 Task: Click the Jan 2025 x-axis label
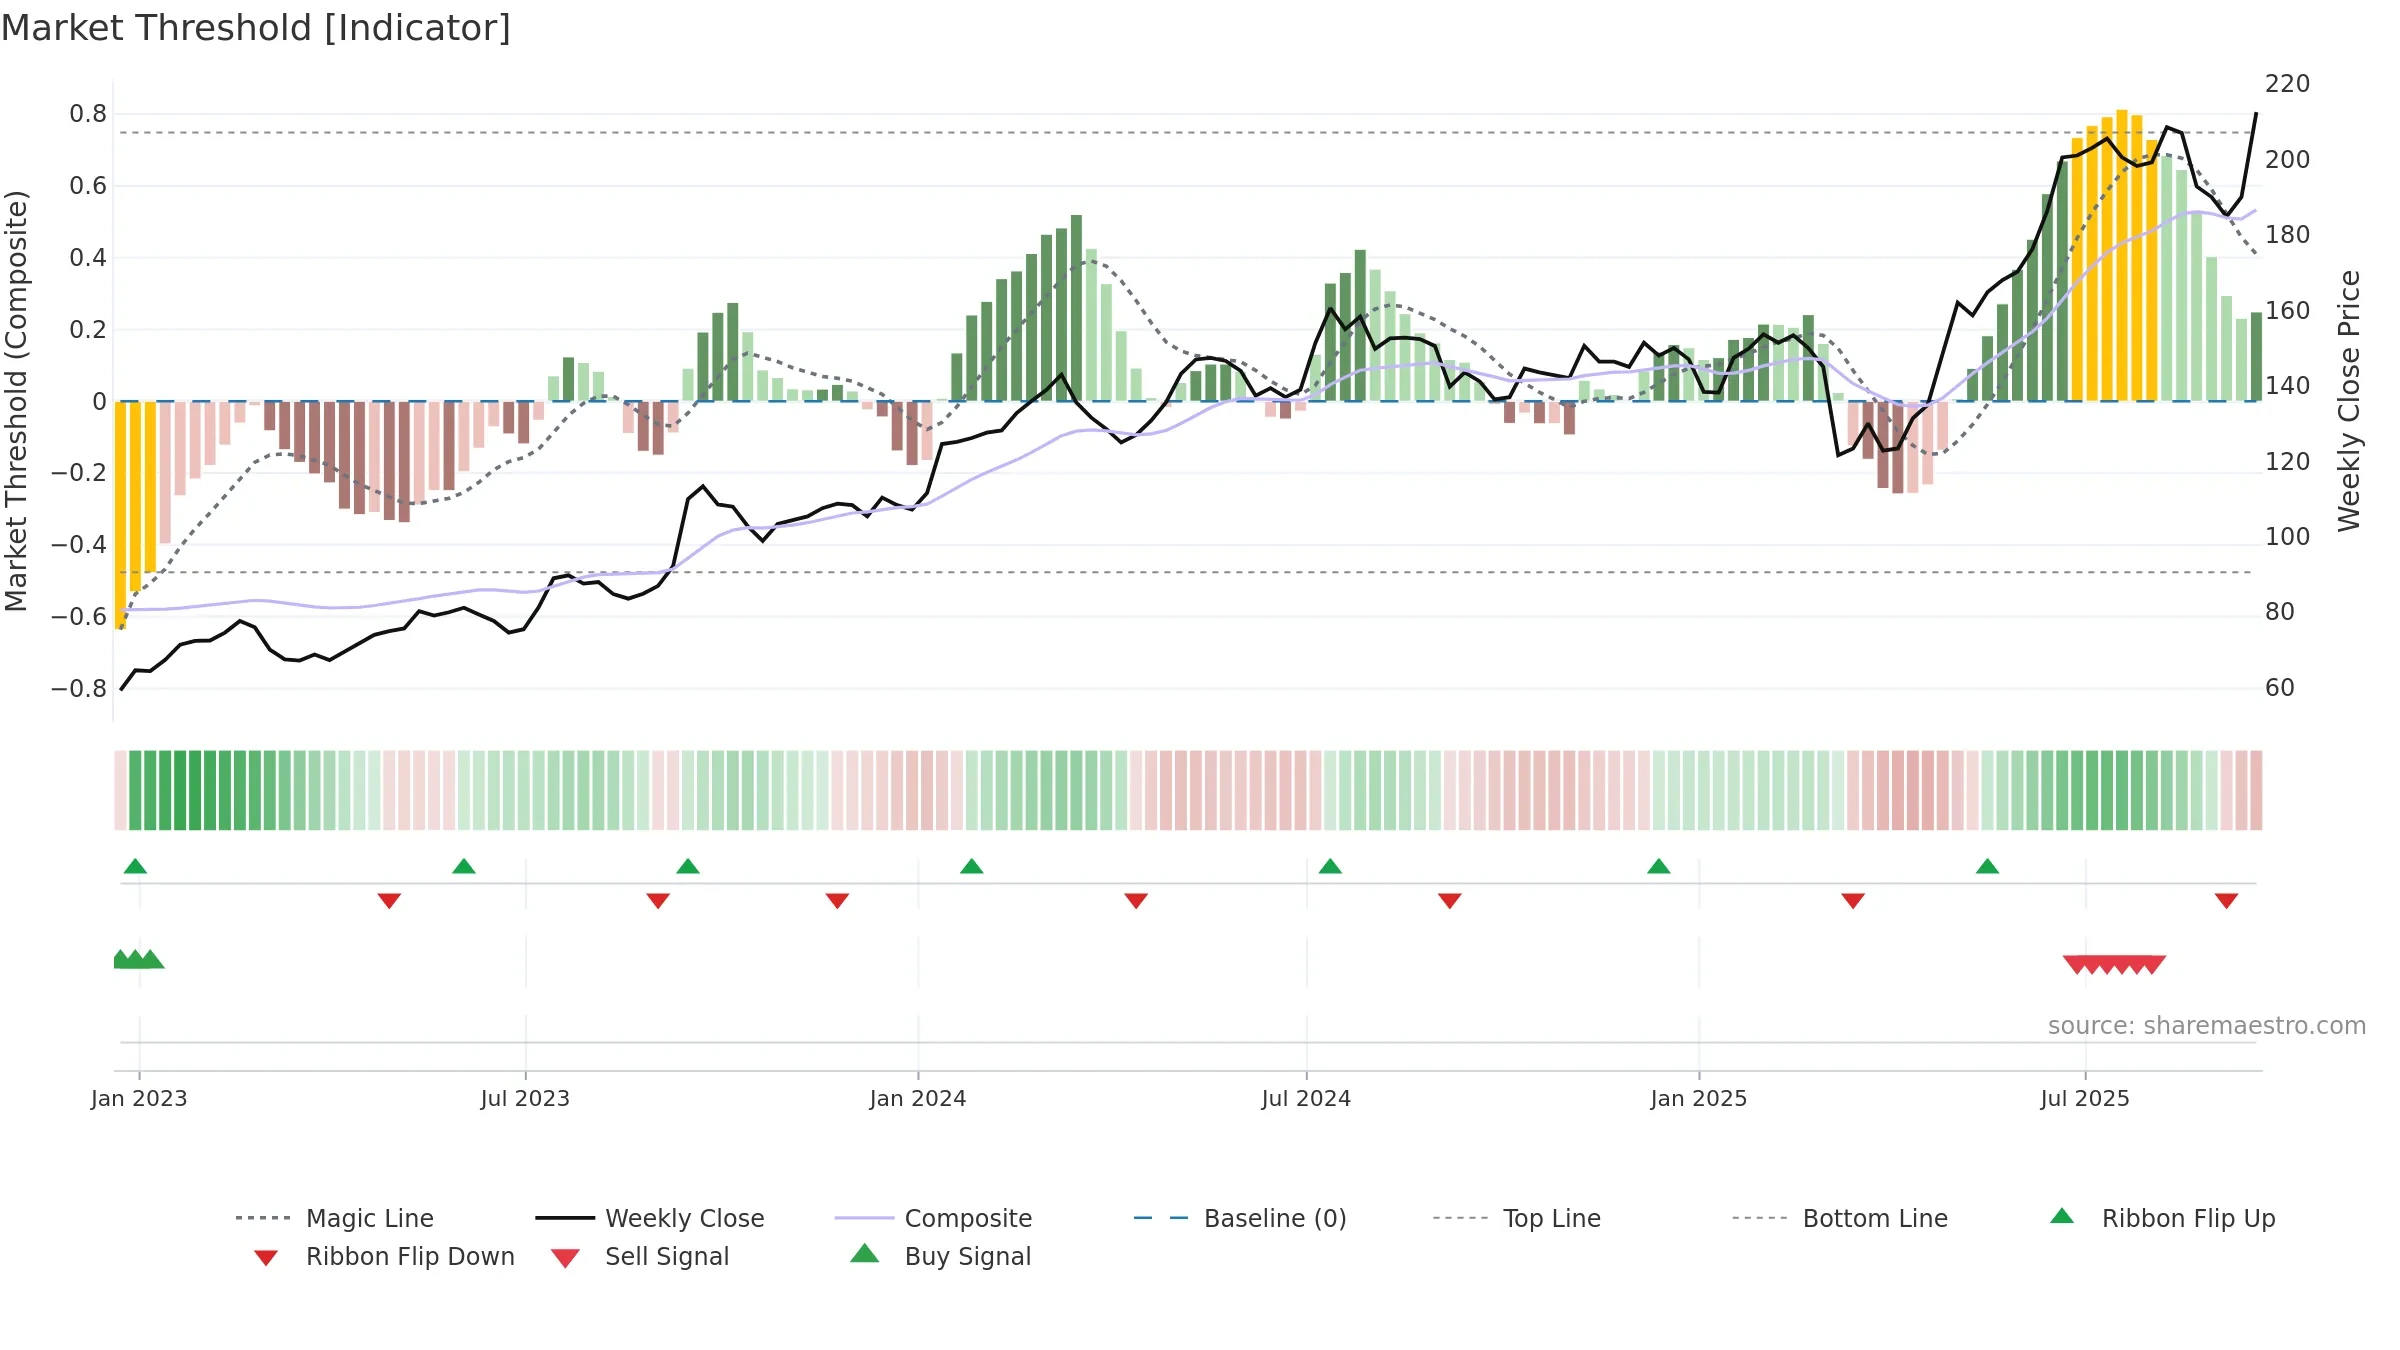(x=1699, y=1098)
